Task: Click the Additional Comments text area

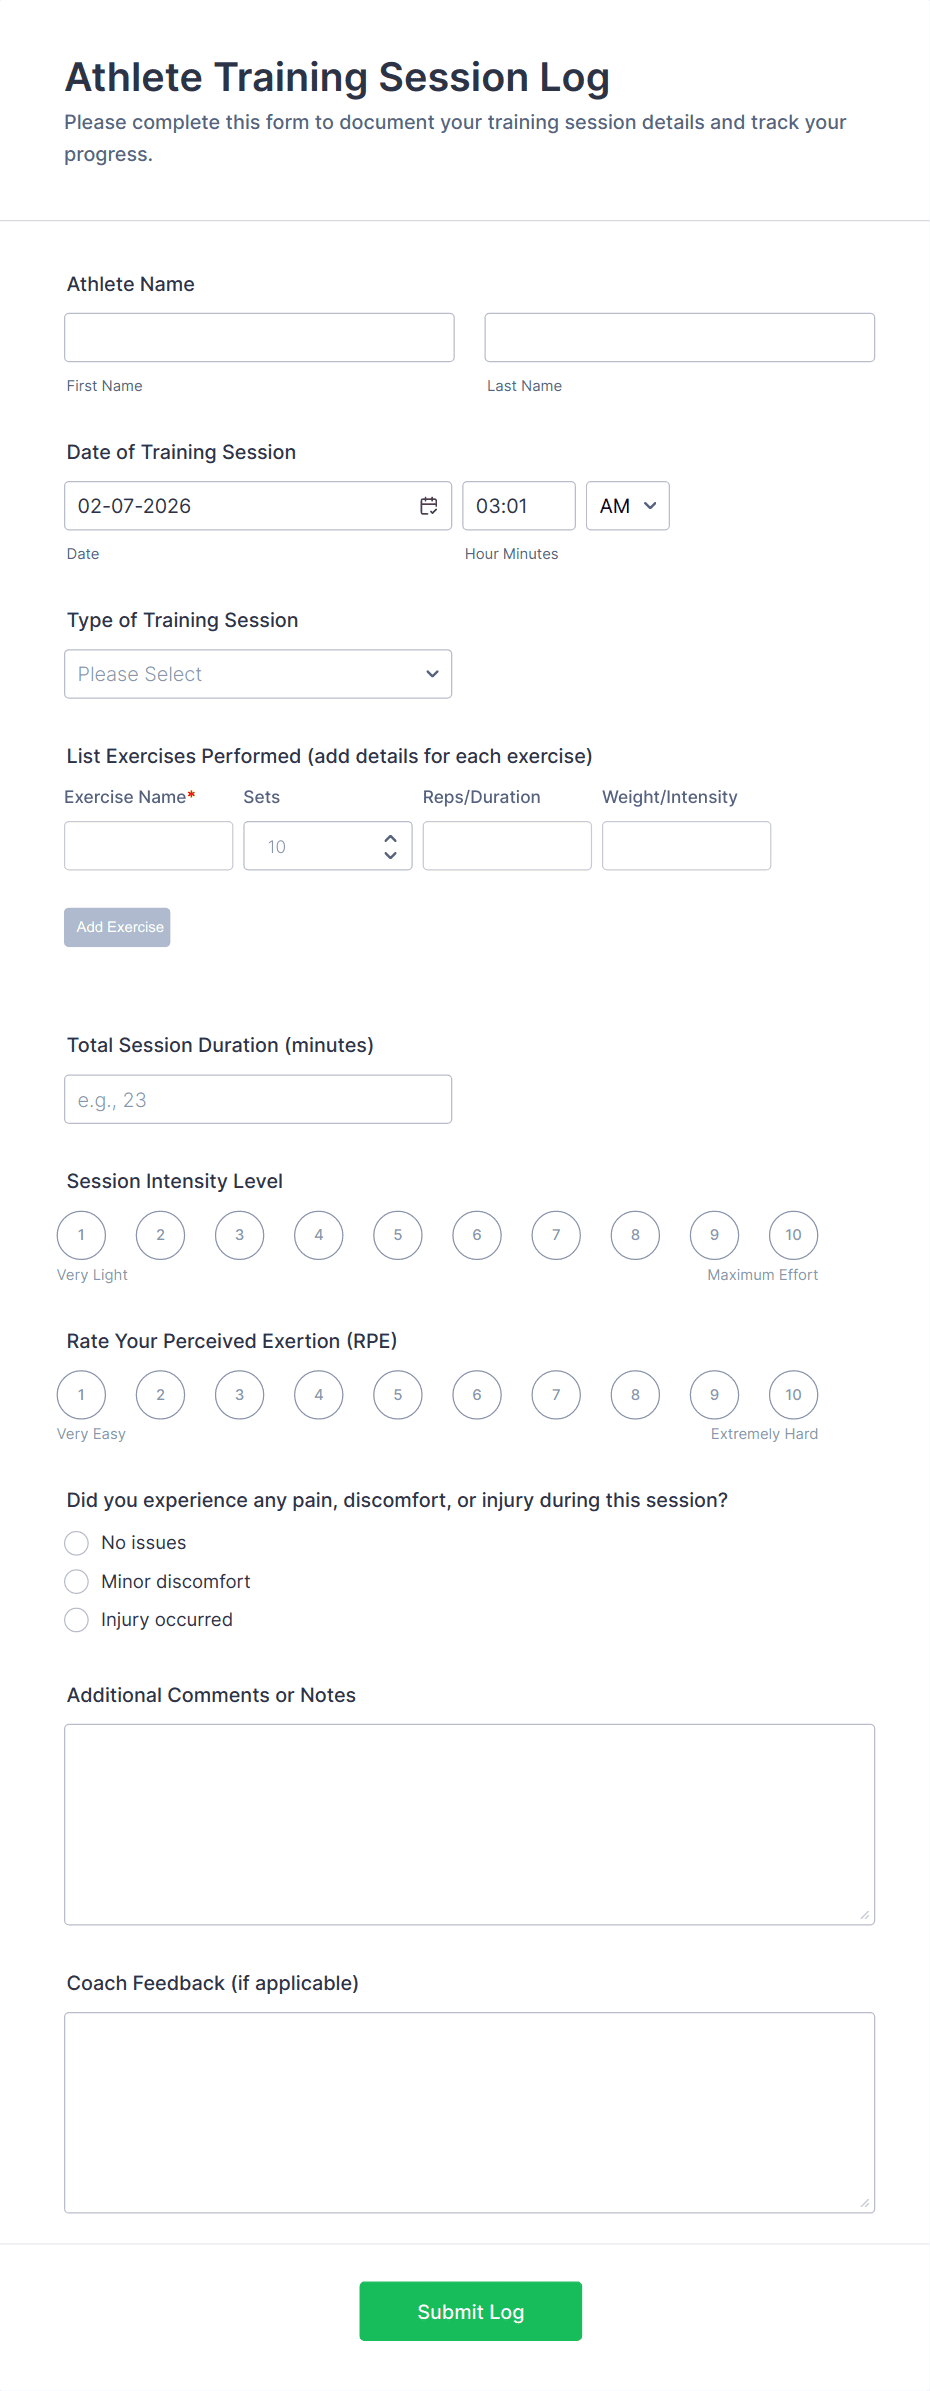Action: 469,1824
